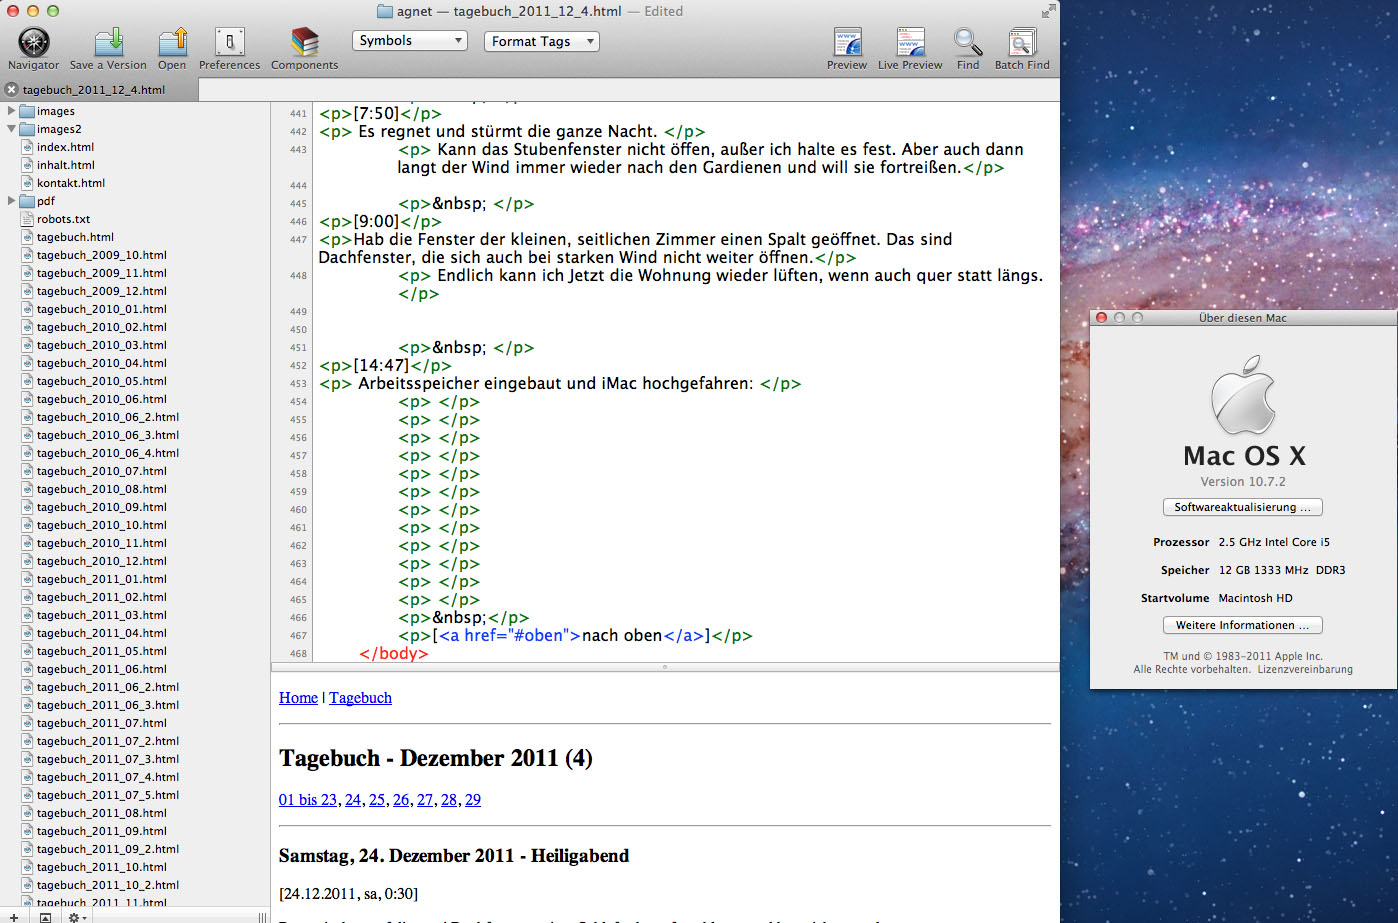Screen dimensions: 1398x923
Task: Click add plus button below file list
Action: tap(13, 916)
